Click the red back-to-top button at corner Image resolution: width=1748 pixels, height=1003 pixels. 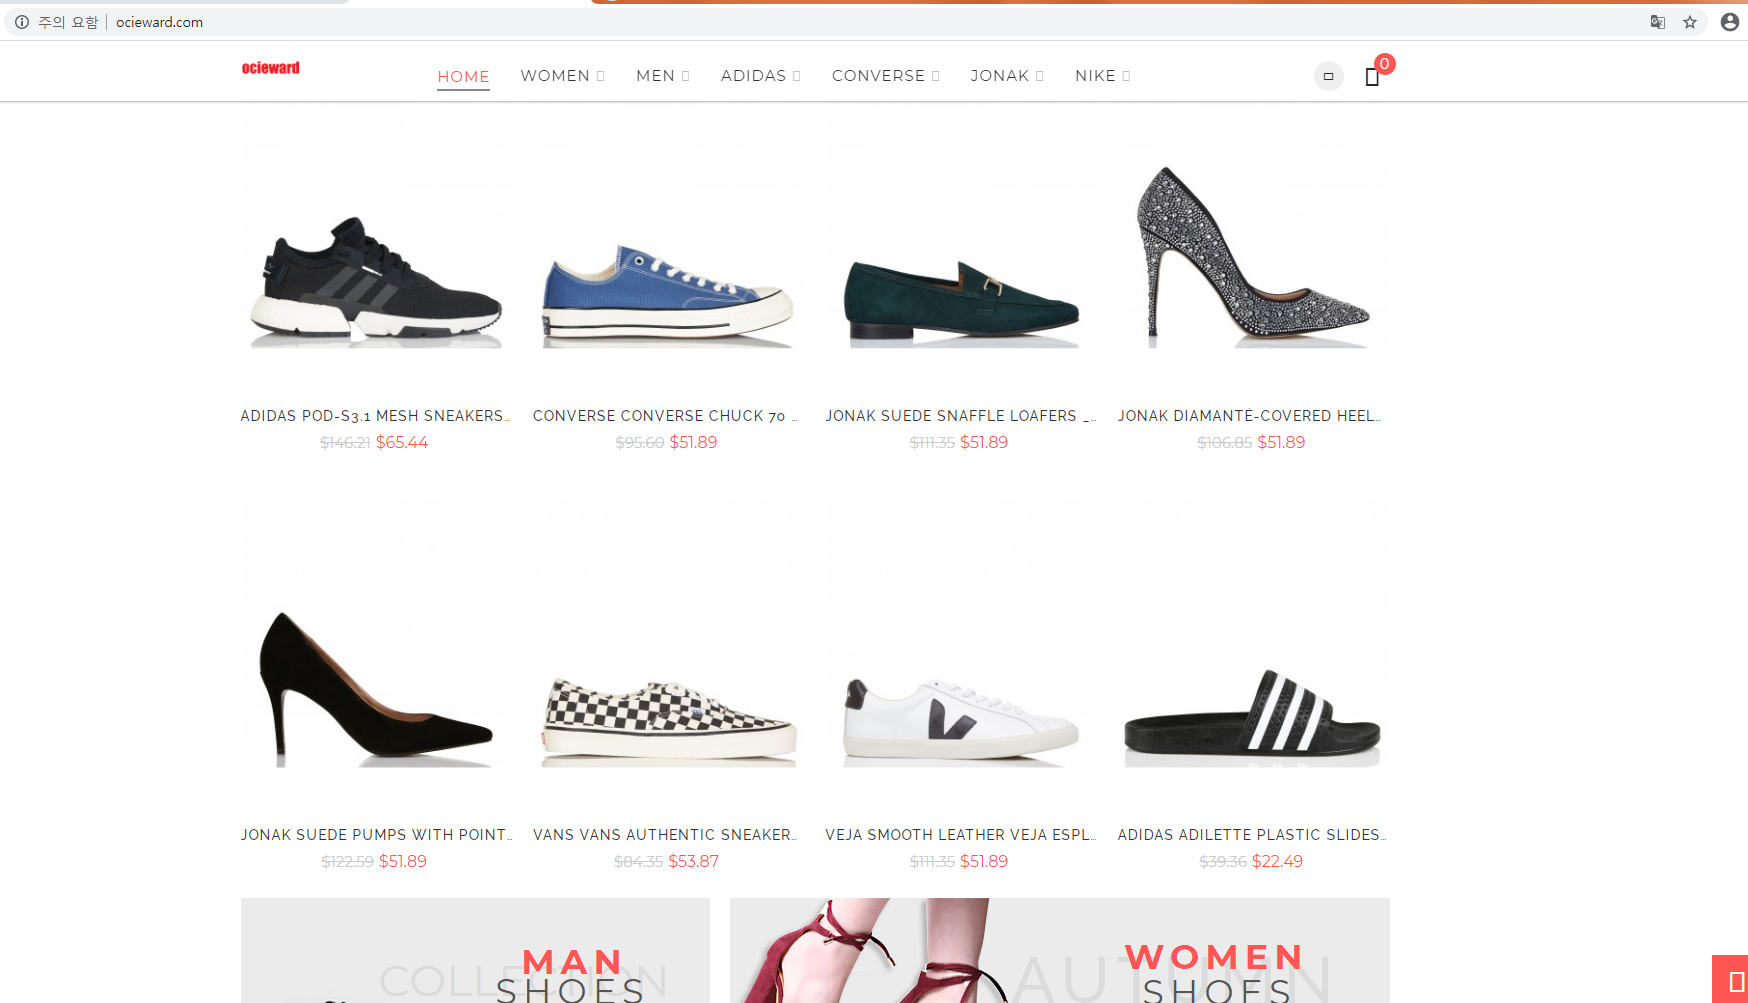coord(1730,979)
